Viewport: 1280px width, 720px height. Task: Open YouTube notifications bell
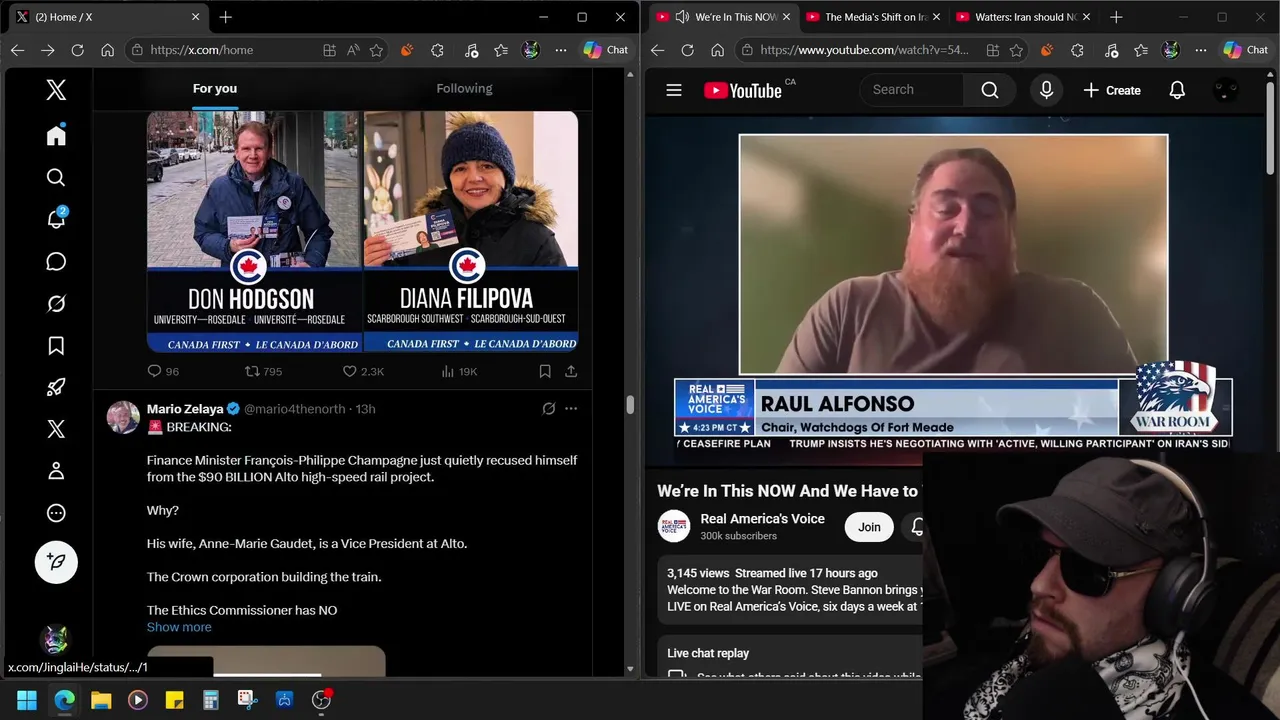coord(1177,90)
